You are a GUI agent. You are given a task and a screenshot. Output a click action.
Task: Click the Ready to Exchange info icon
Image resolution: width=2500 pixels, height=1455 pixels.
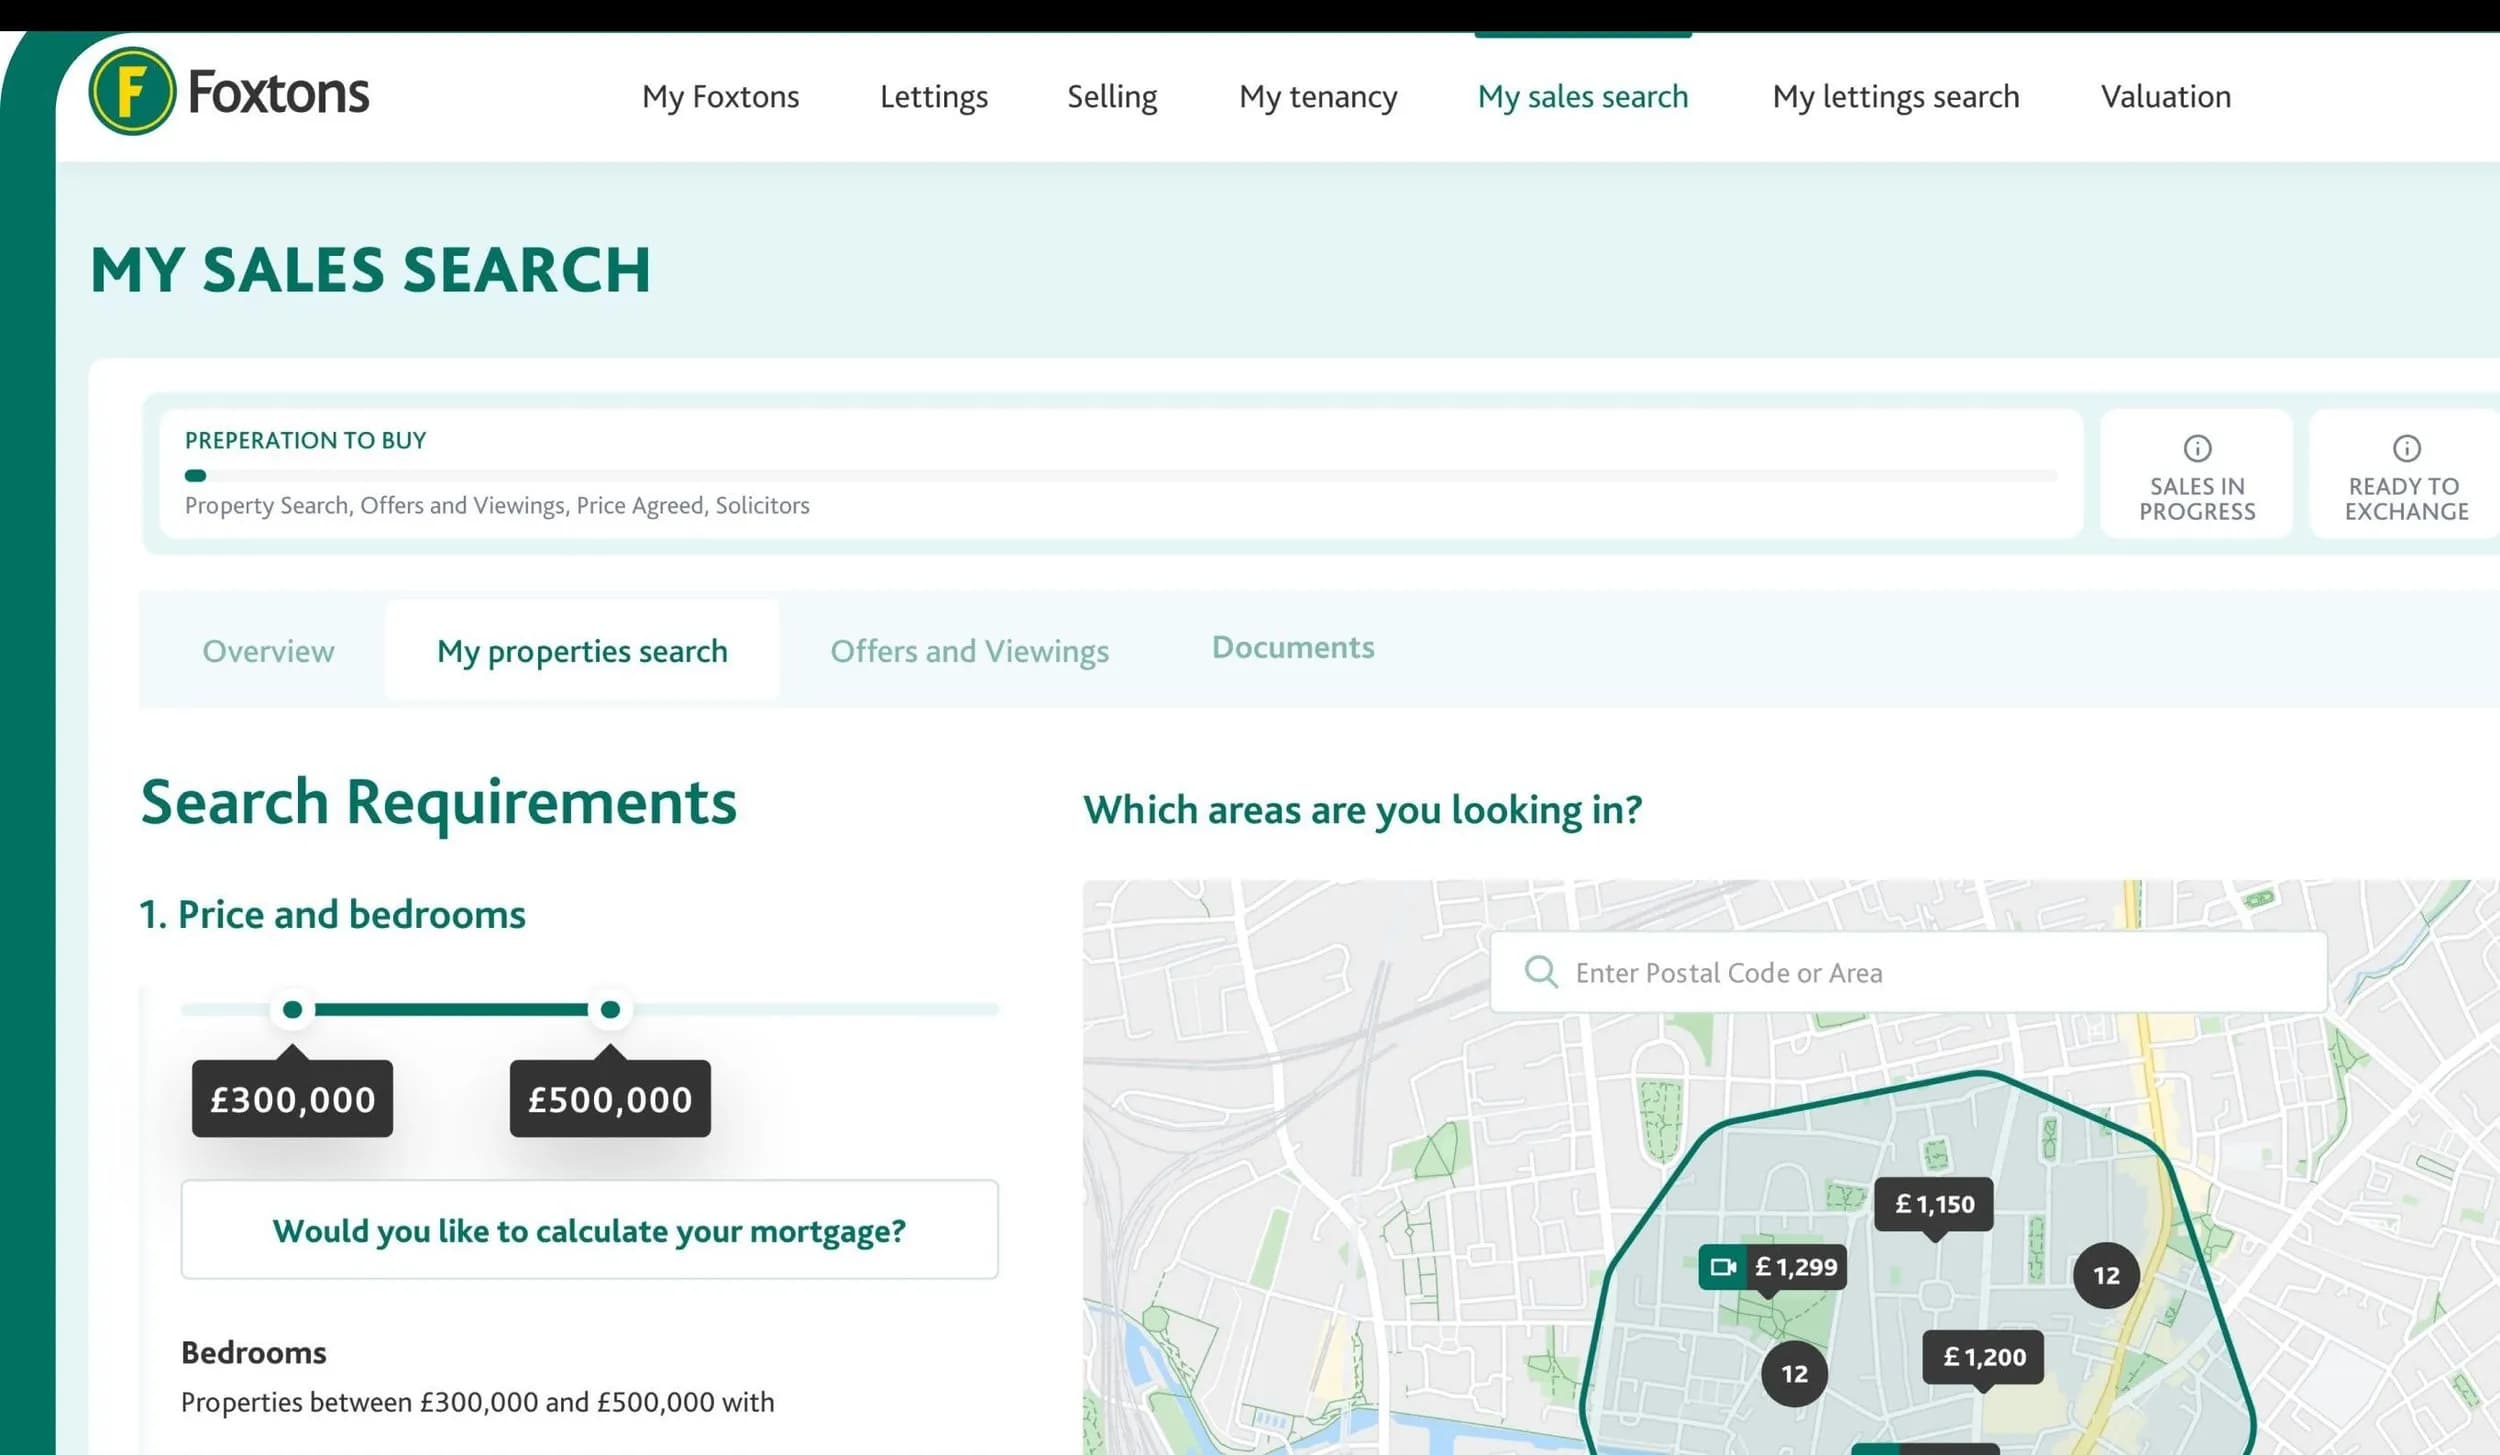[x=2405, y=448]
